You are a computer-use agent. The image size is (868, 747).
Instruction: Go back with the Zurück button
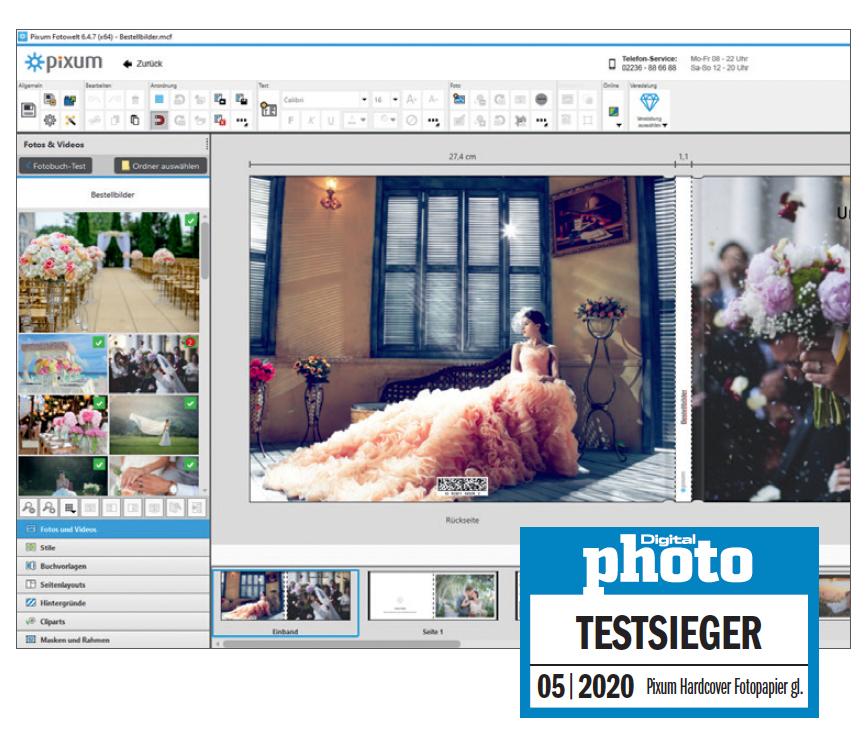[143, 64]
